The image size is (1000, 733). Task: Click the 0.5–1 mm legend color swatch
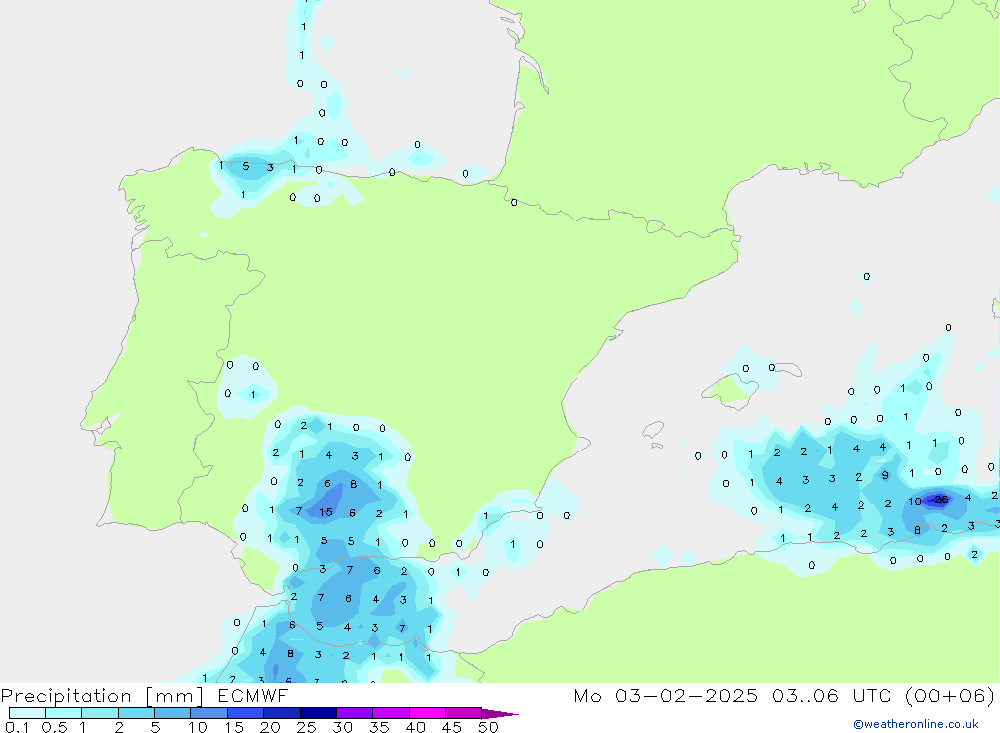[63, 713]
